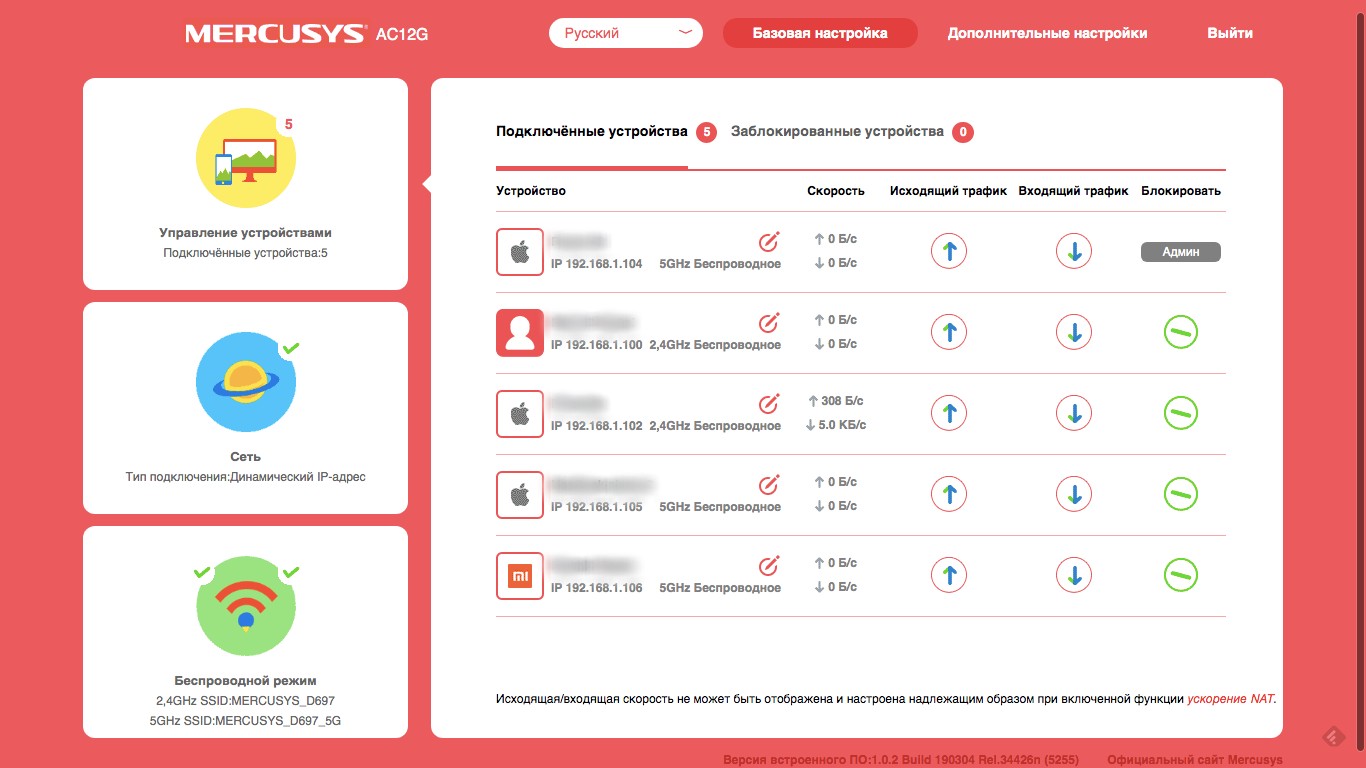Click the Базовая настройка button
Image resolution: width=1366 pixels, height=768 pixels.
coord(820,33)
